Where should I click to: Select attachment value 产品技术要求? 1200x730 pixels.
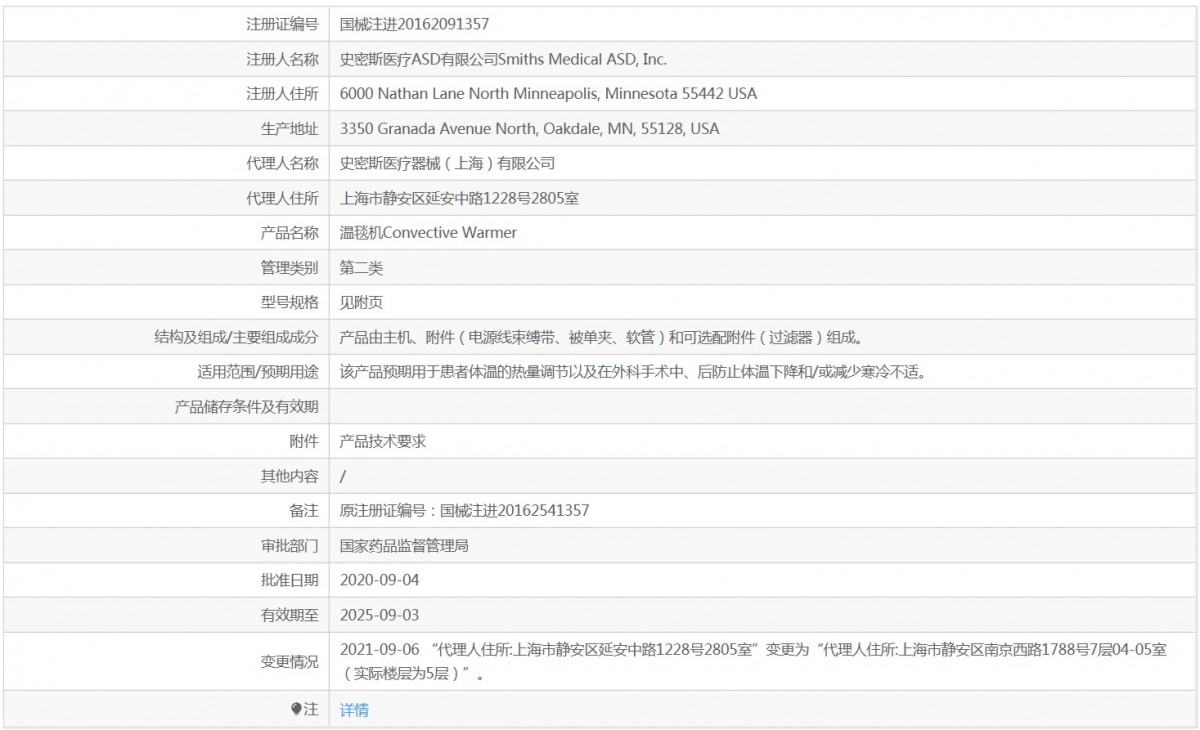(383, 441)
